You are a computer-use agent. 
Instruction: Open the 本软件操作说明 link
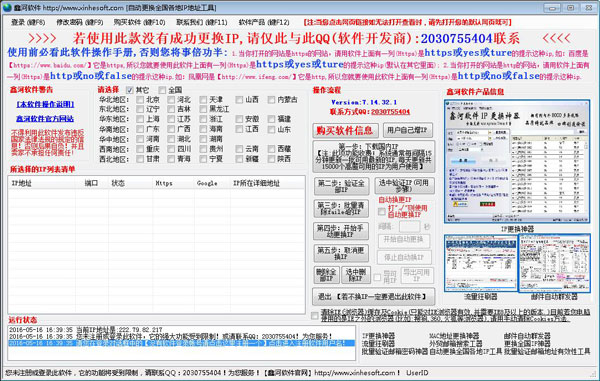tap(45, 104)
